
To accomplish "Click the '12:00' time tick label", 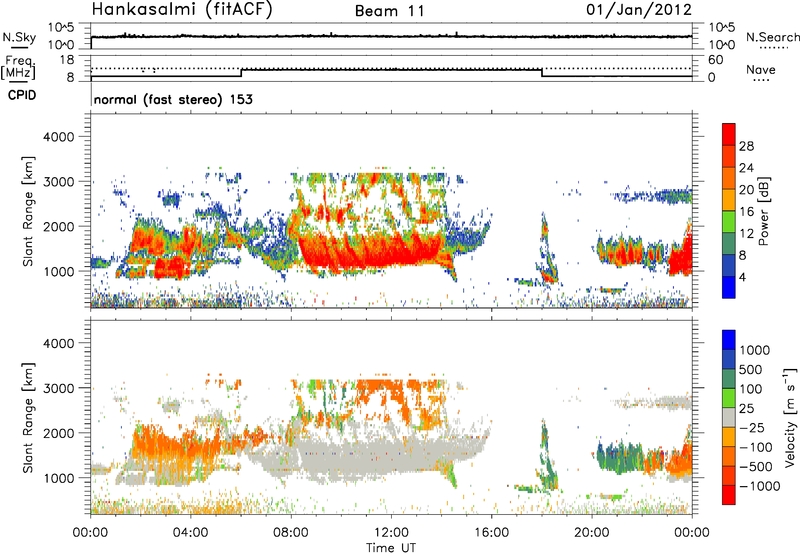I will point(391,533).
